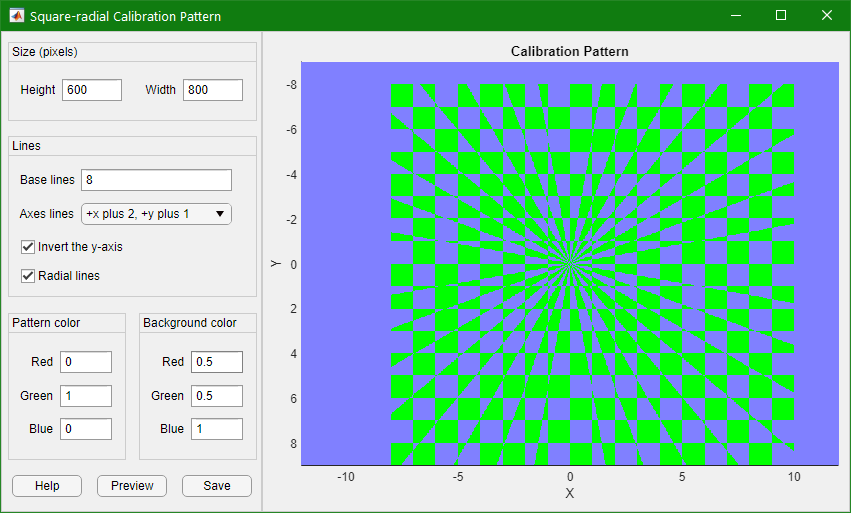Click the Height input field
The height and width of the screenshot is (513, 851).
[x=91, y=90]
